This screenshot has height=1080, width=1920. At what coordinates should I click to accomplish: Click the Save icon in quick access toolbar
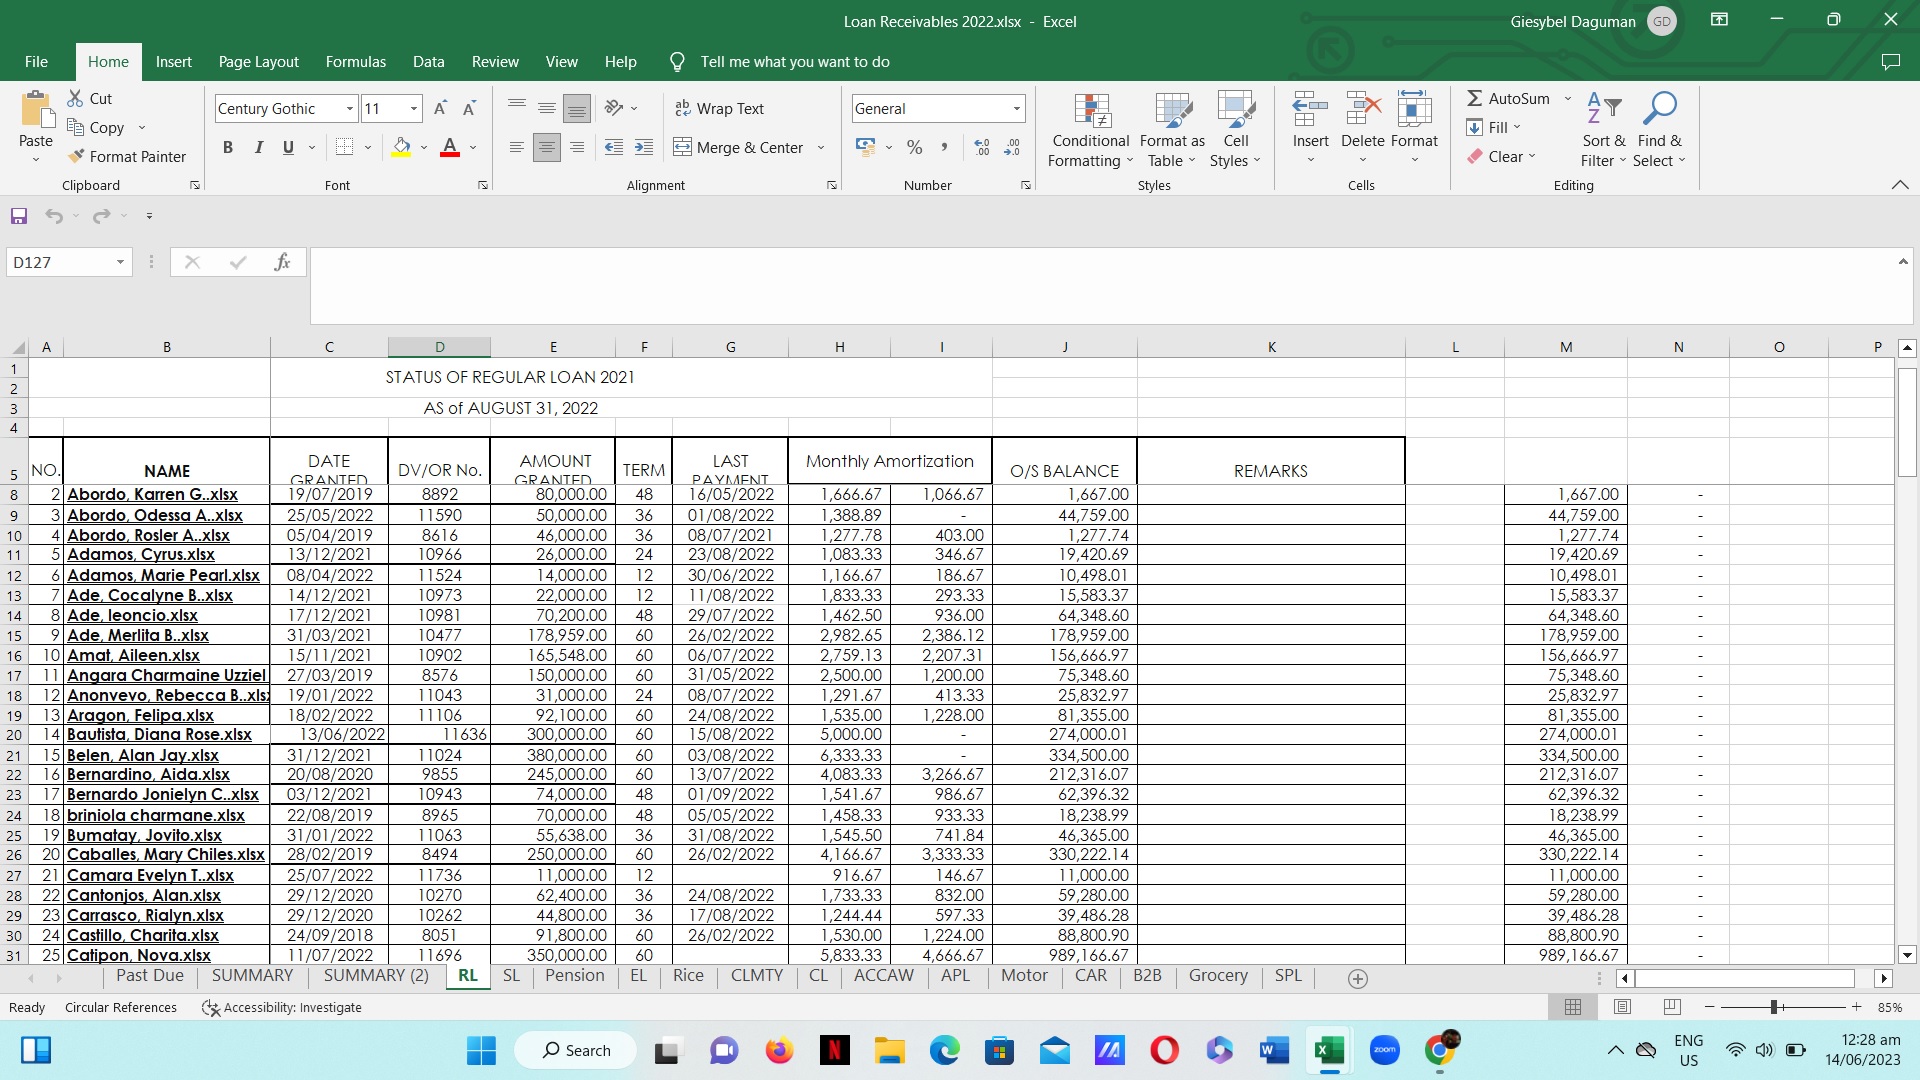click(x=18, y=216)
